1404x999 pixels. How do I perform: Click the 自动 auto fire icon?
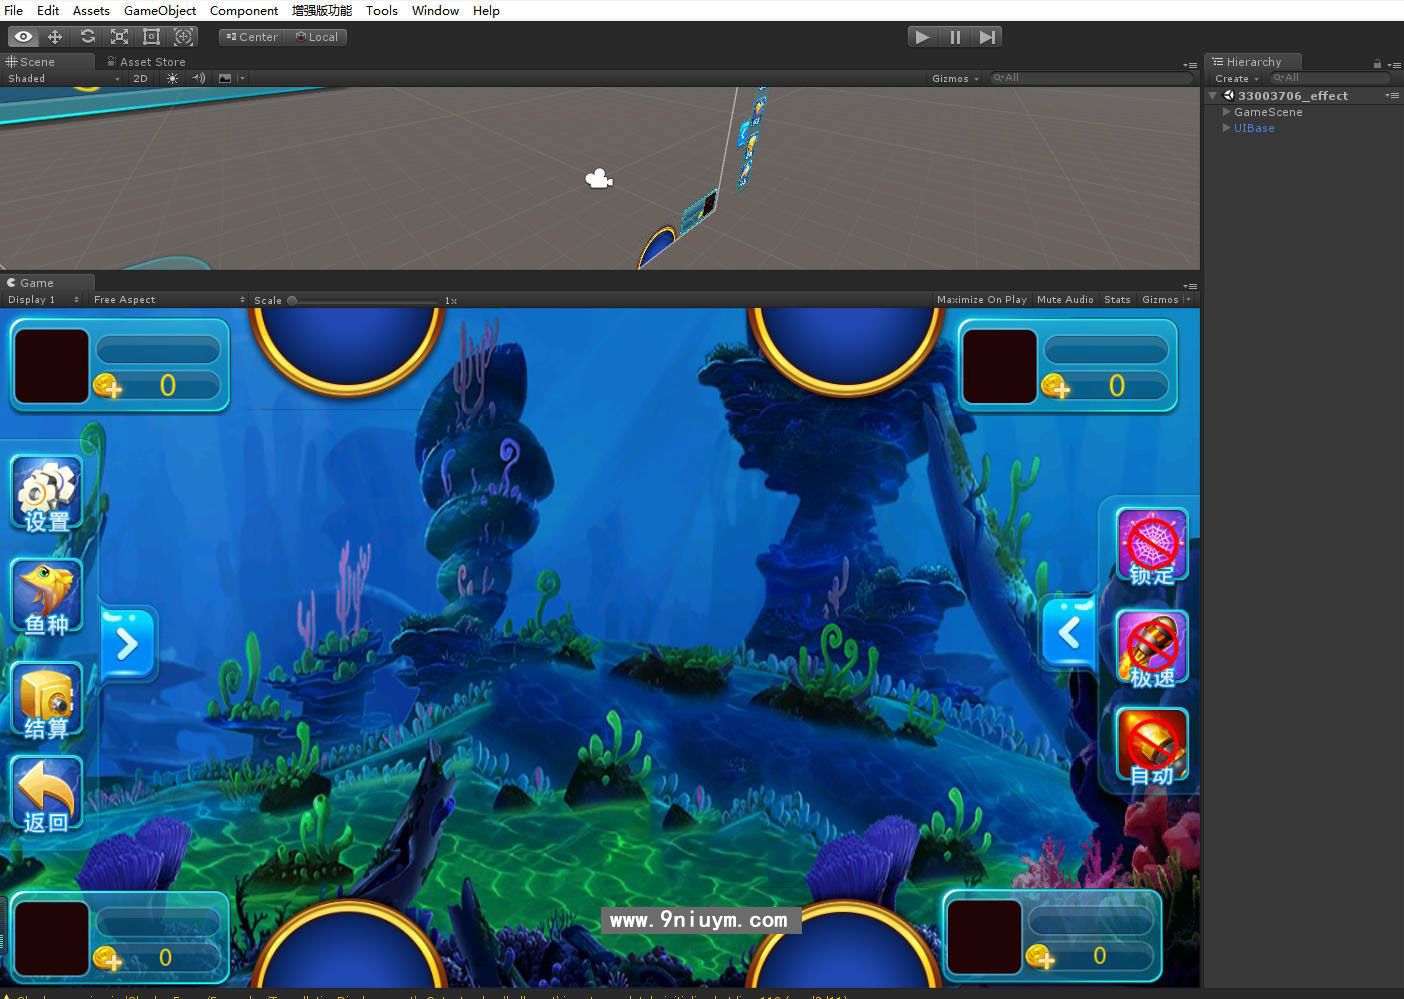[x=1152, y=747]
